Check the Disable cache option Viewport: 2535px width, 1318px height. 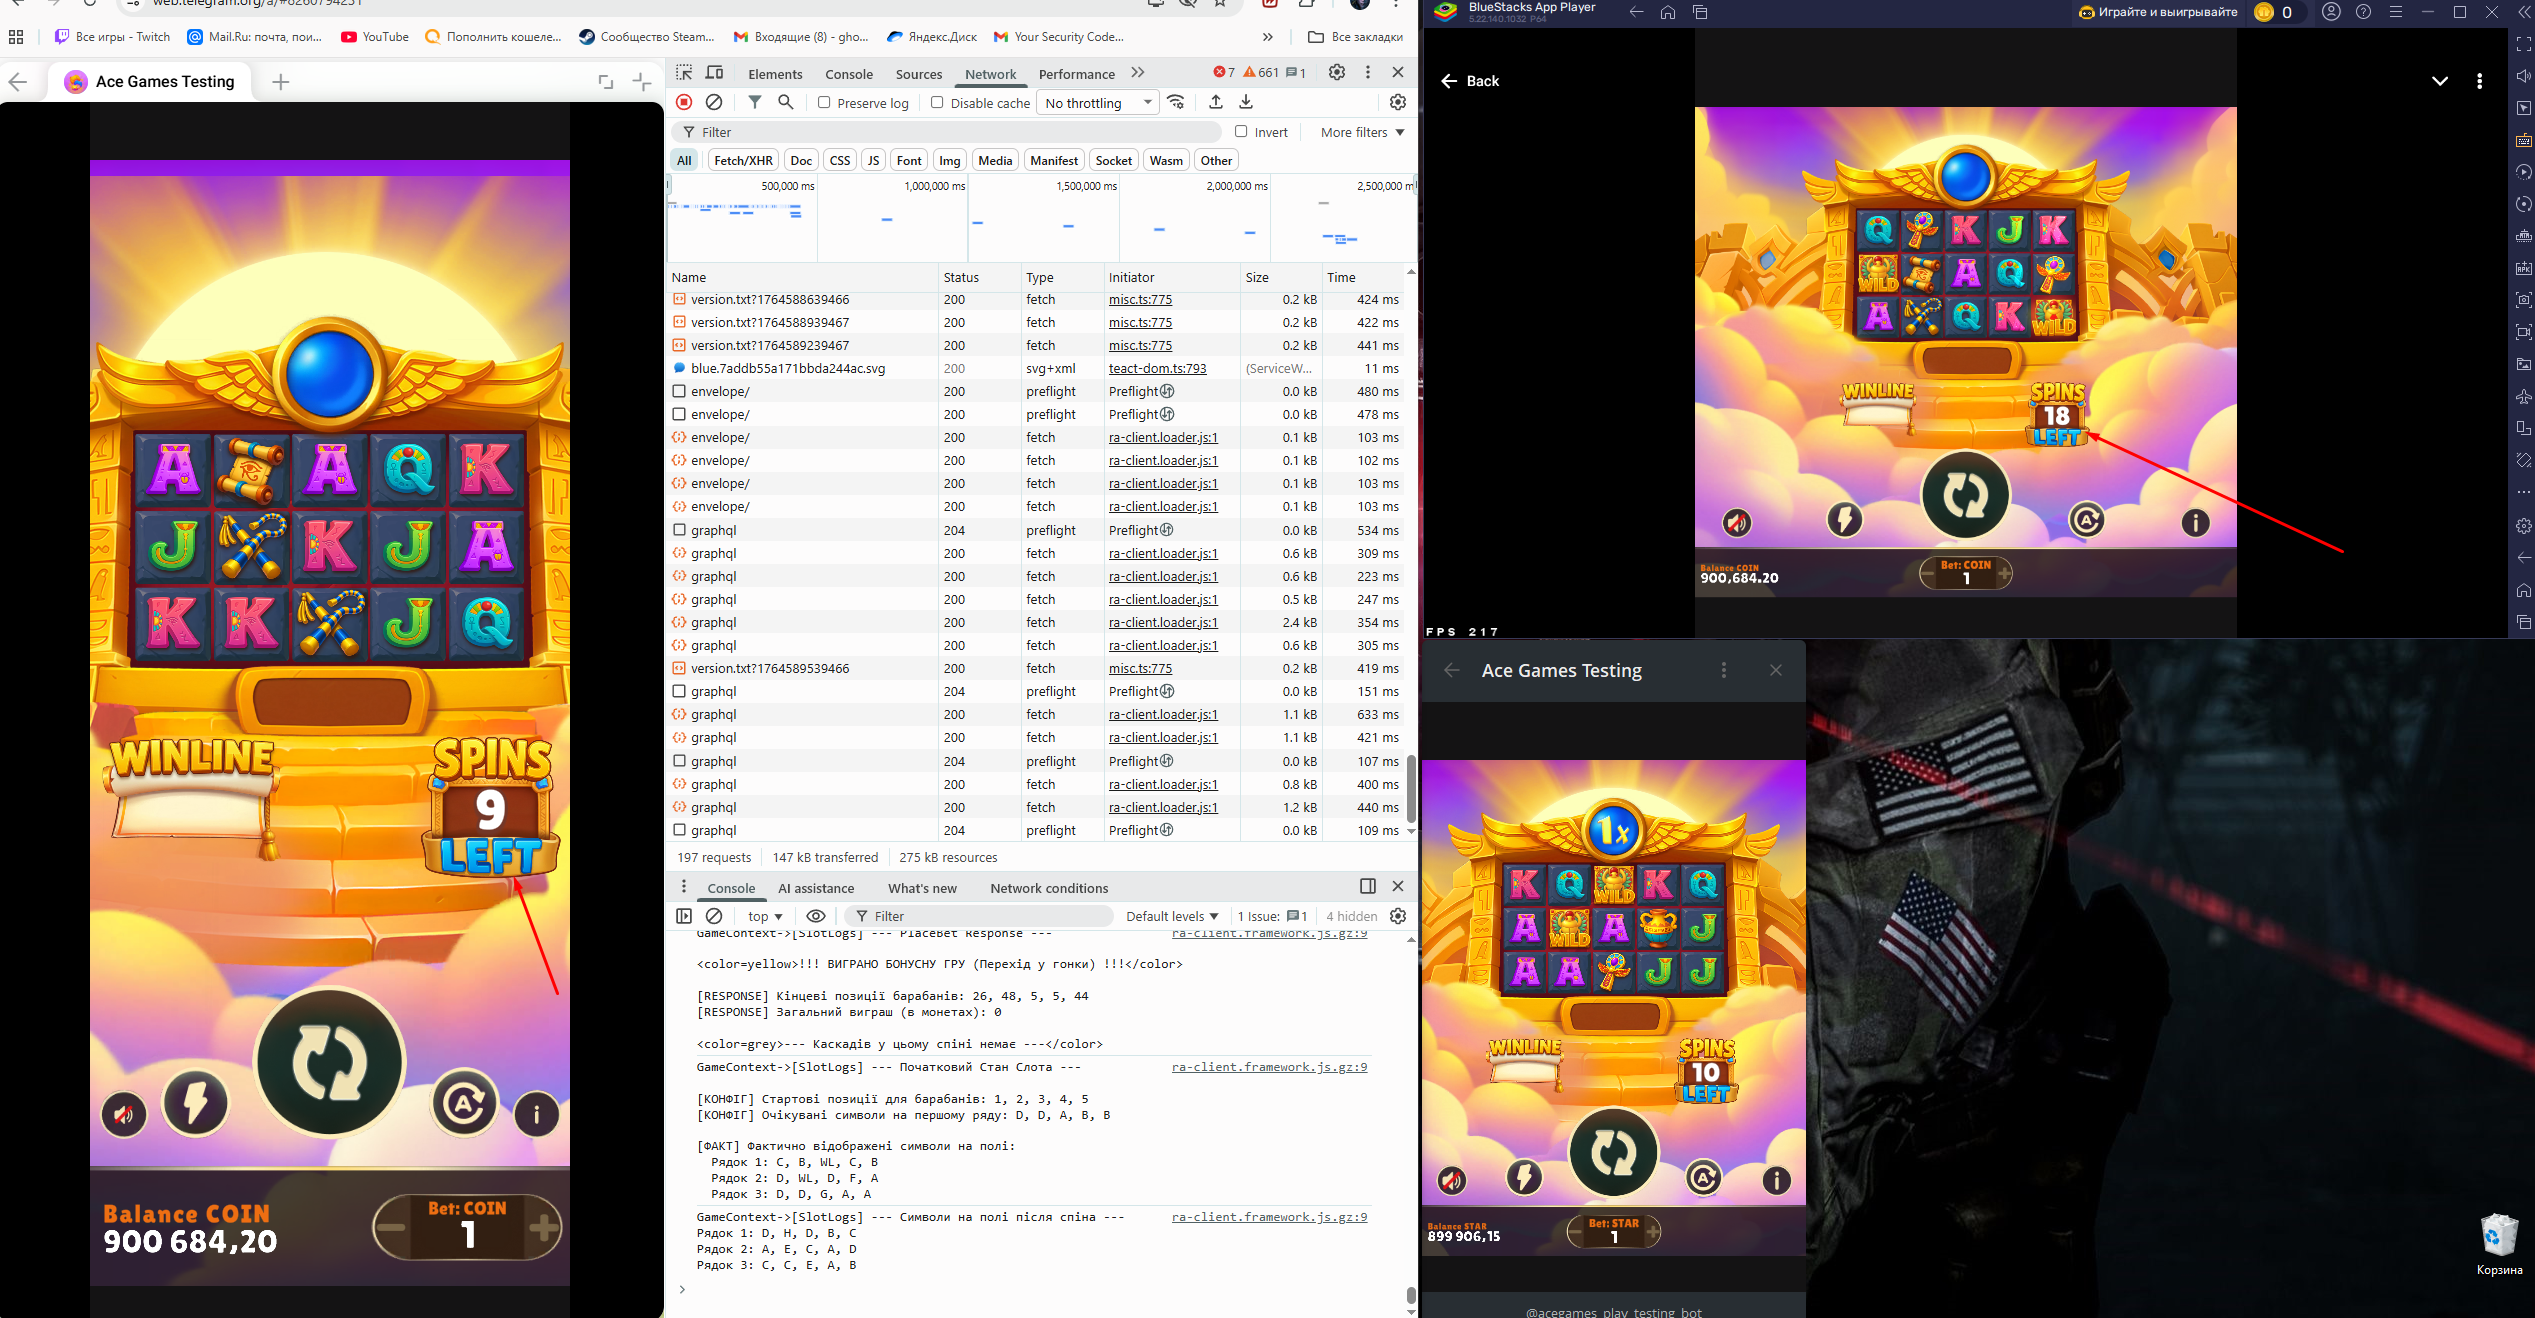tap(937, 102)
